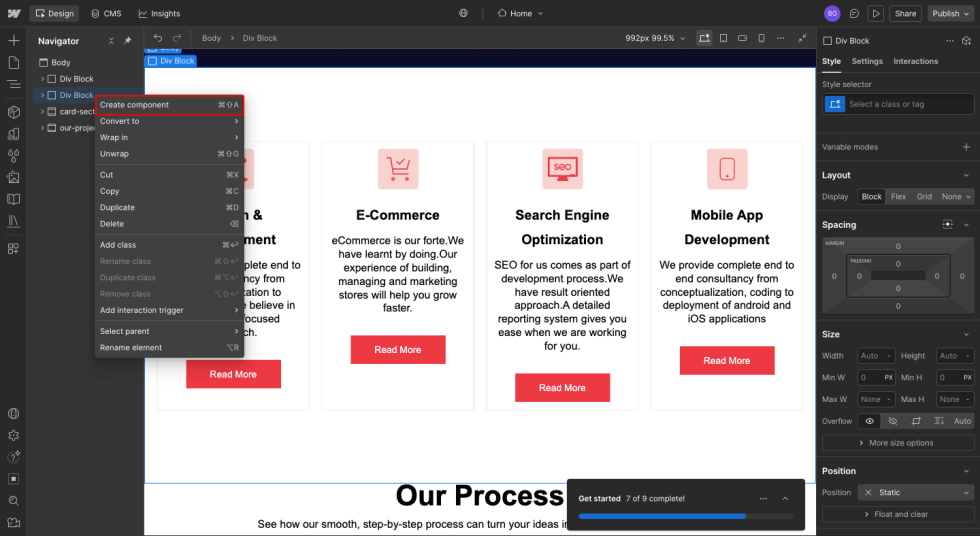Image resolution: width=980 pixels, height=536 pixels.
Task: Collapse the Get started checklist chevron
Action: 785,499
